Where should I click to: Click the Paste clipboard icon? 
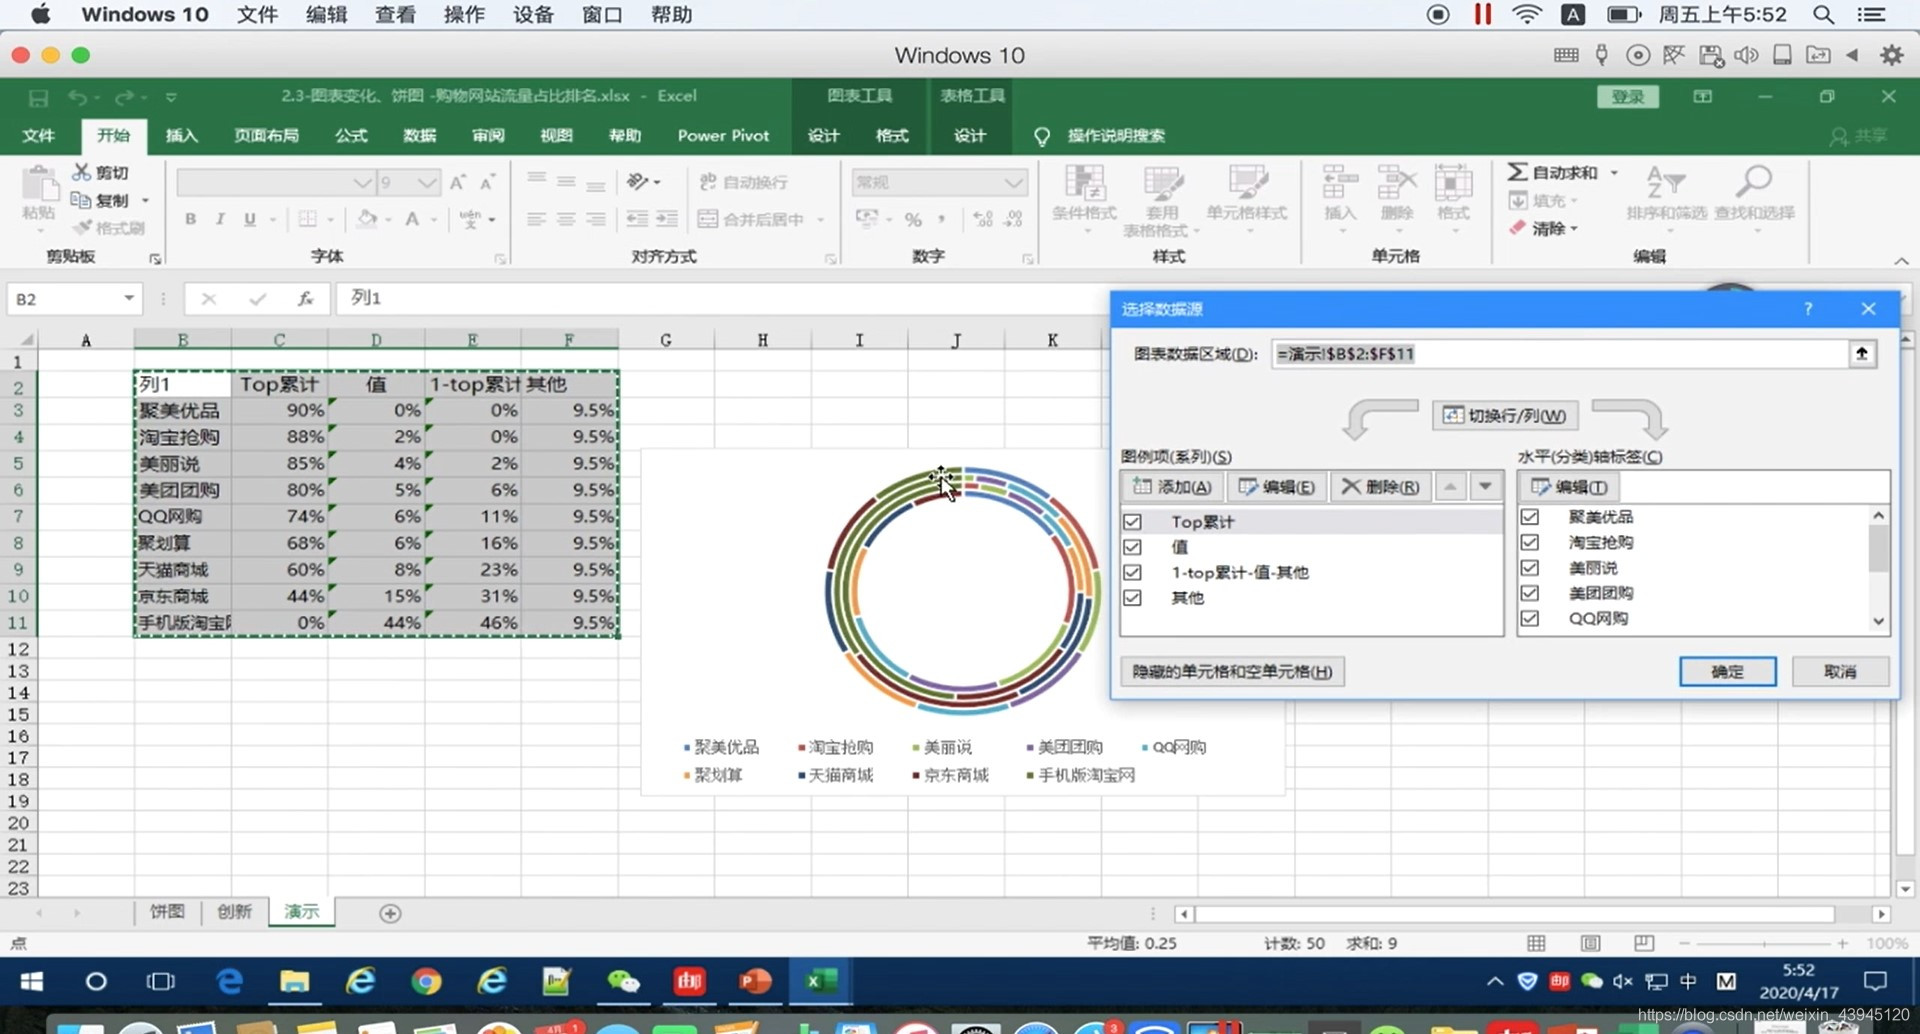pyautogui.click(x=39, y=186)
